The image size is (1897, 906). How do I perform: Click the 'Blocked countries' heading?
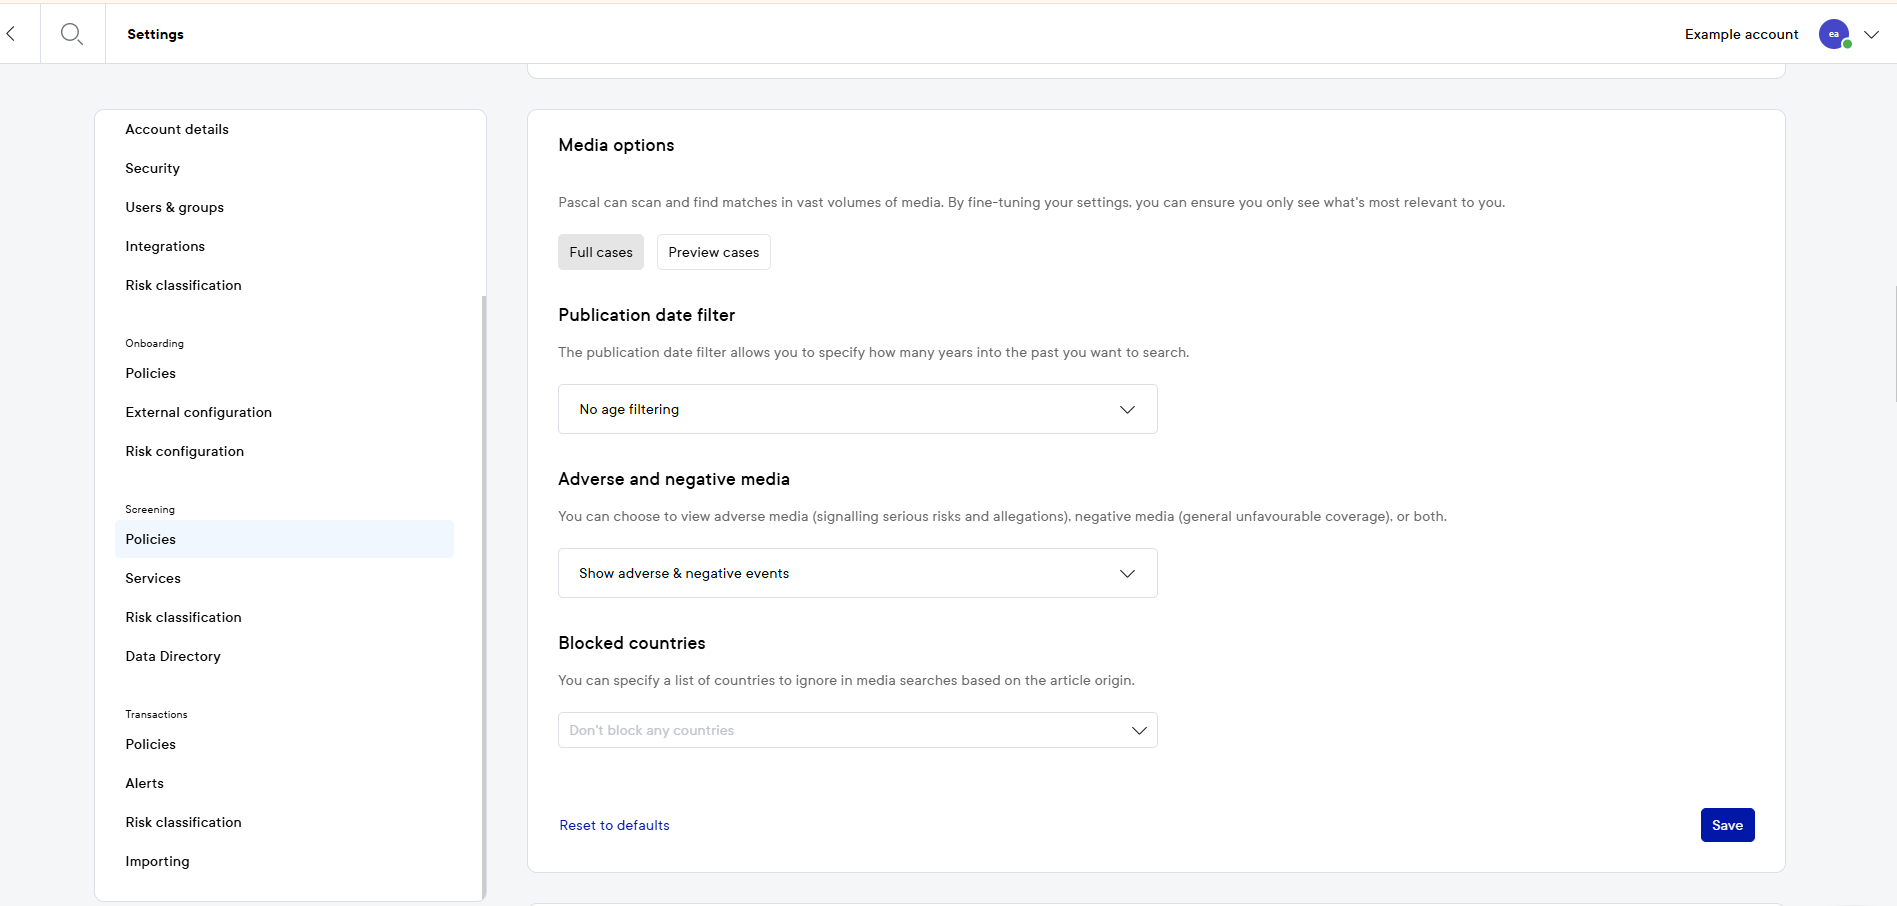(632, 643)
